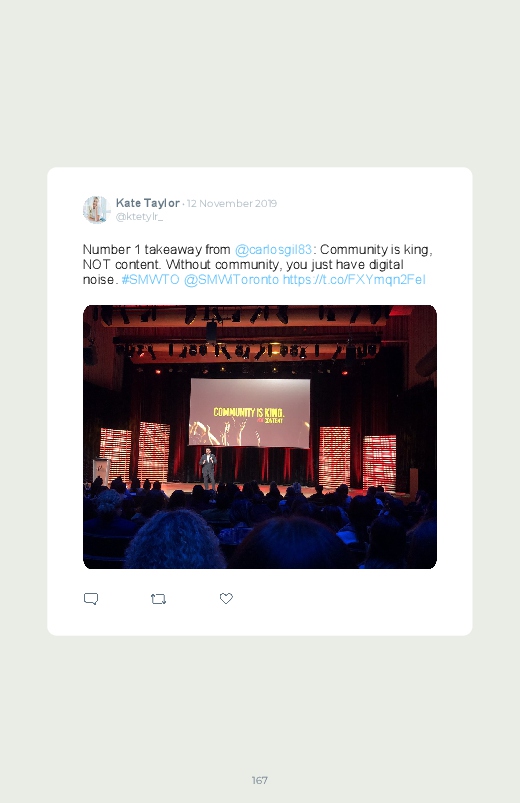520x803 pixels.
Task: Click the Community is King slide in photo
Action: (249, 413)
